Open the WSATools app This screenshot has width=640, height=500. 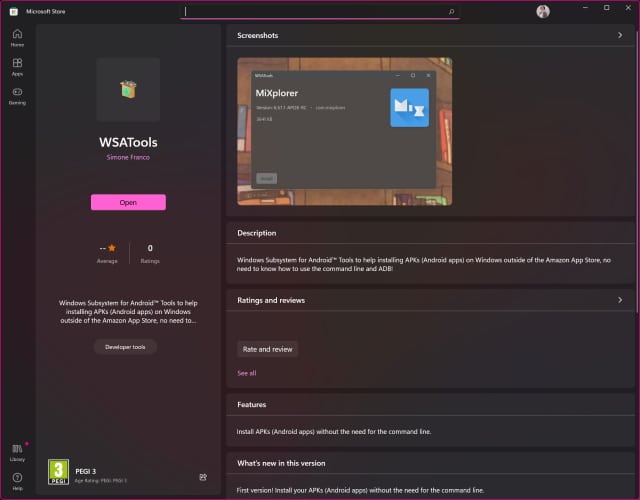click(x=128, y=202)
